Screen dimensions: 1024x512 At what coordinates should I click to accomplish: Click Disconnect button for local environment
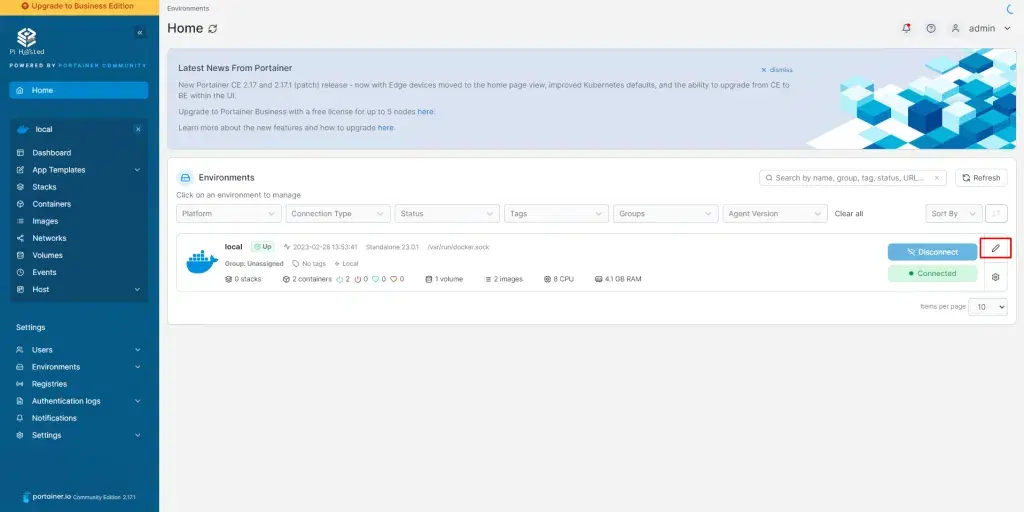tap(933, 252)
